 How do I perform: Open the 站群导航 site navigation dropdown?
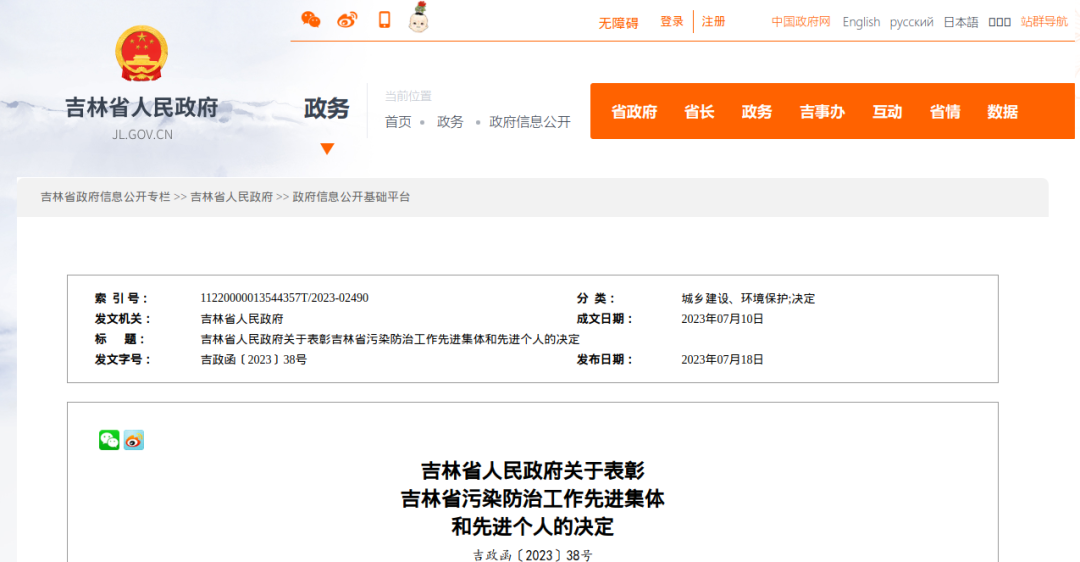click(x=1044, y=21)
